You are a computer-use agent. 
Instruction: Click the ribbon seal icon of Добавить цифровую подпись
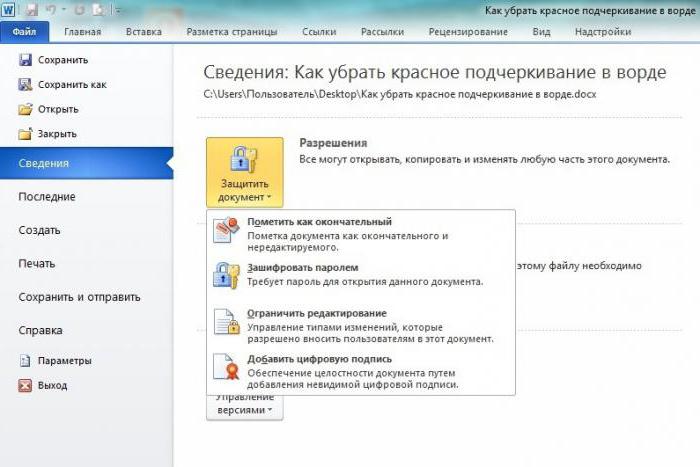click(226, 367)
